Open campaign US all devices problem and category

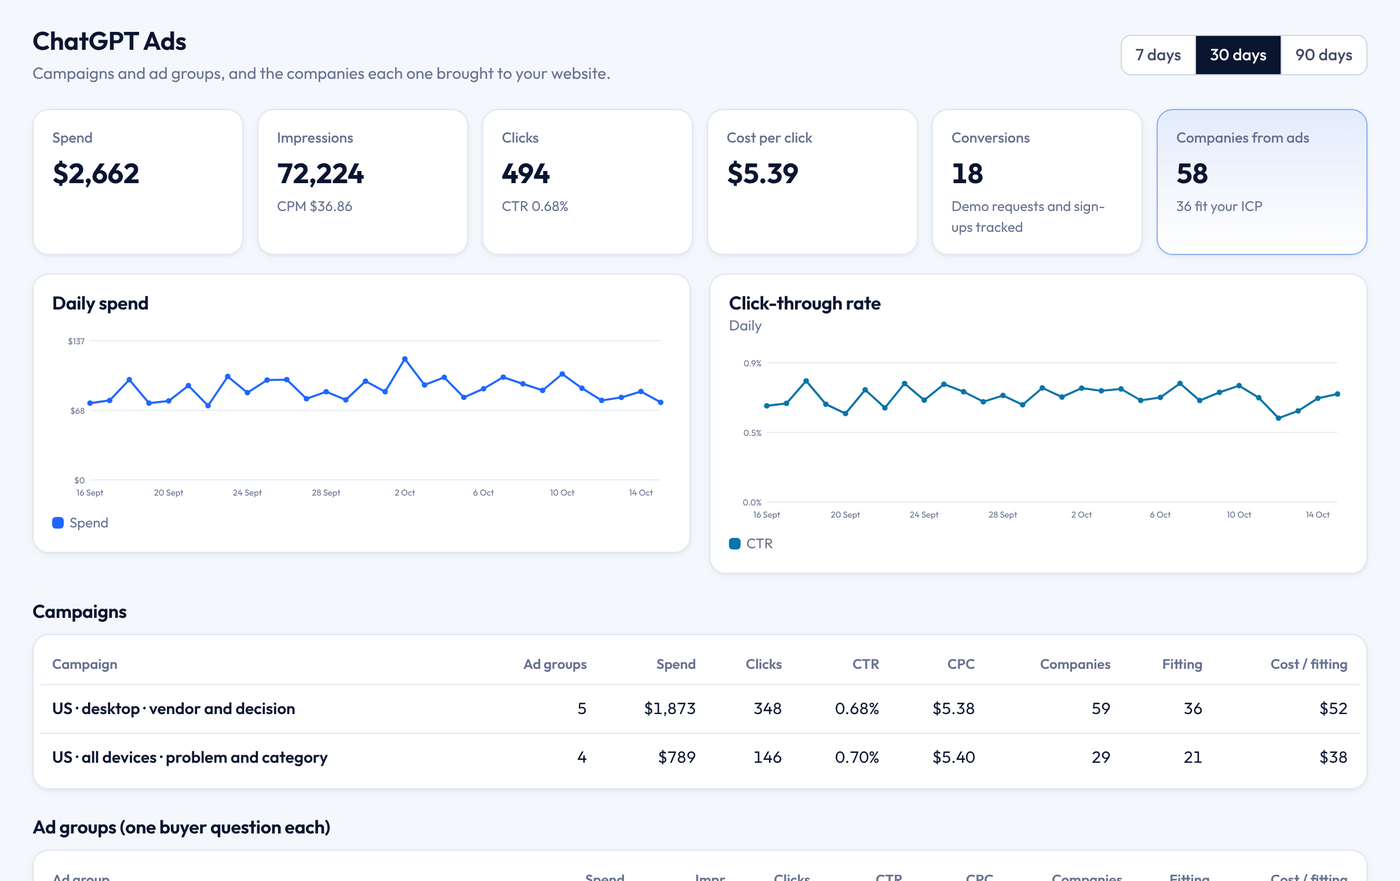(x=700, y=758)
